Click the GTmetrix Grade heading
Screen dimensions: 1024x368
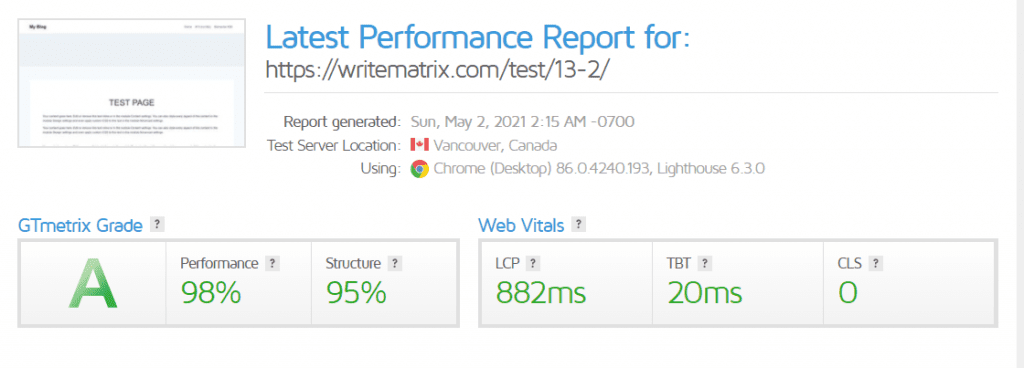(80, 226)
